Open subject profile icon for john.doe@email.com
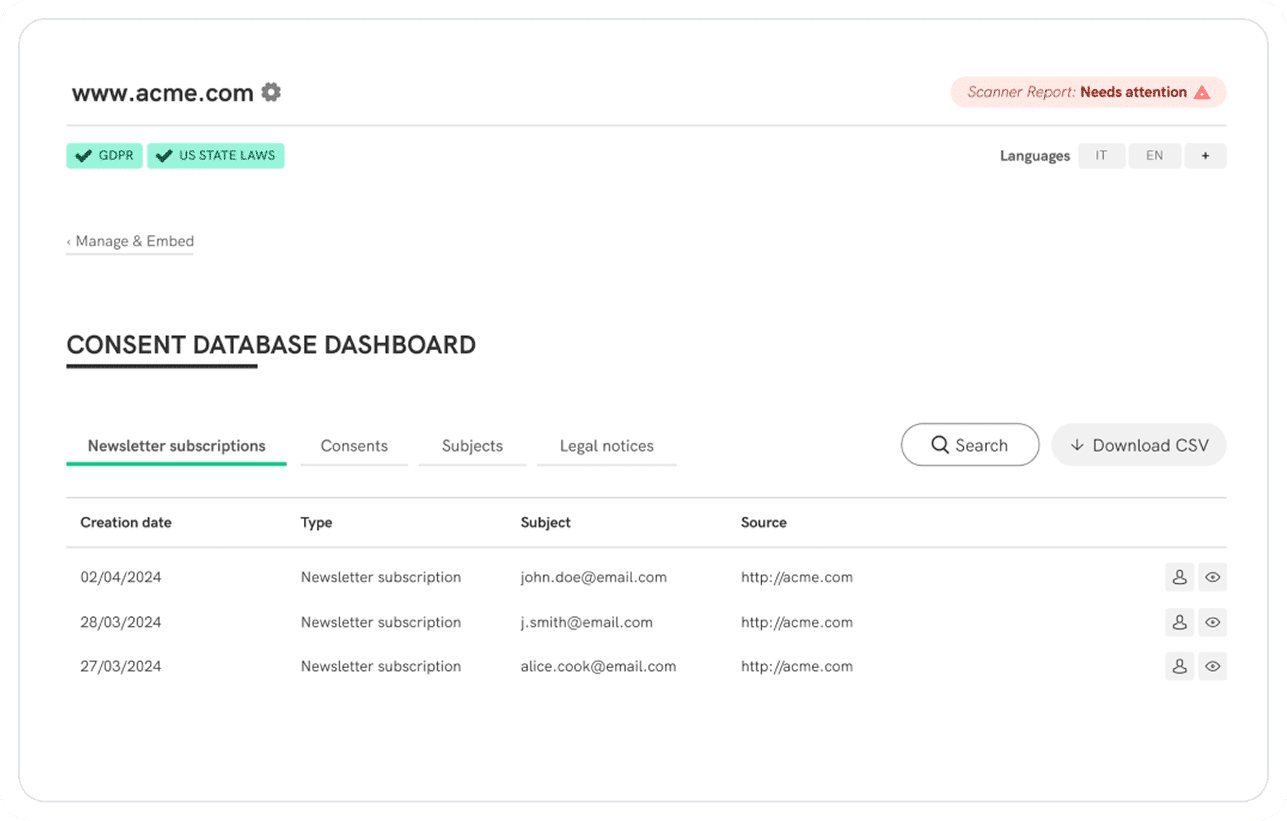The height and width of the screenshot is (821, 1287). click(x=1179, y=577)
